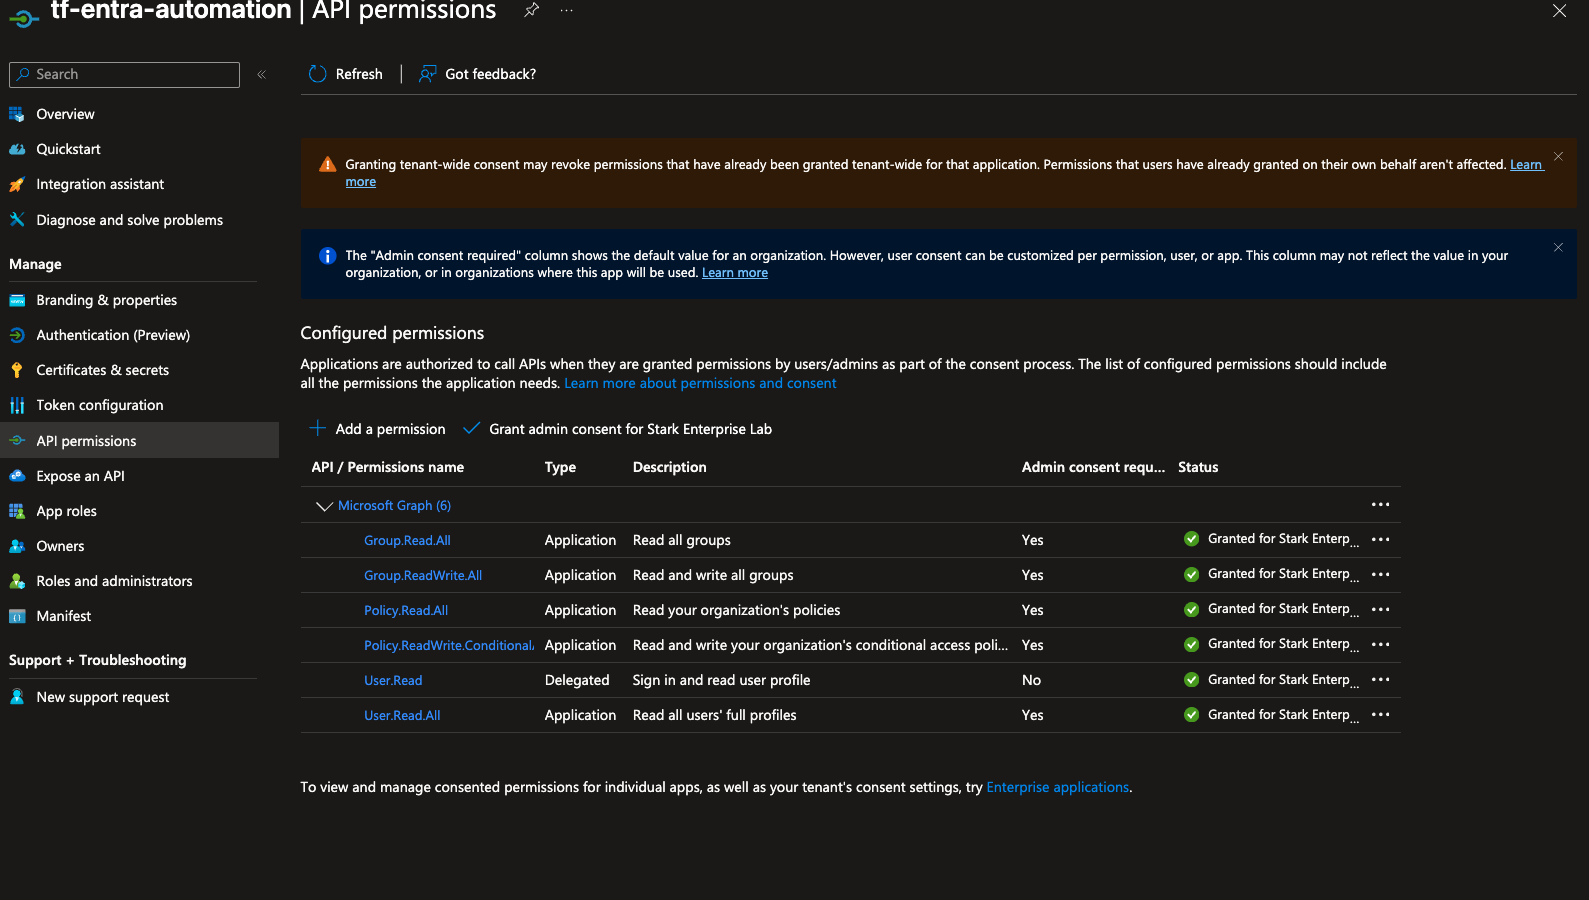Click the Microsoft Graph (6) link
Viewport: 1589px width, 900px height.
pos(394,505)
